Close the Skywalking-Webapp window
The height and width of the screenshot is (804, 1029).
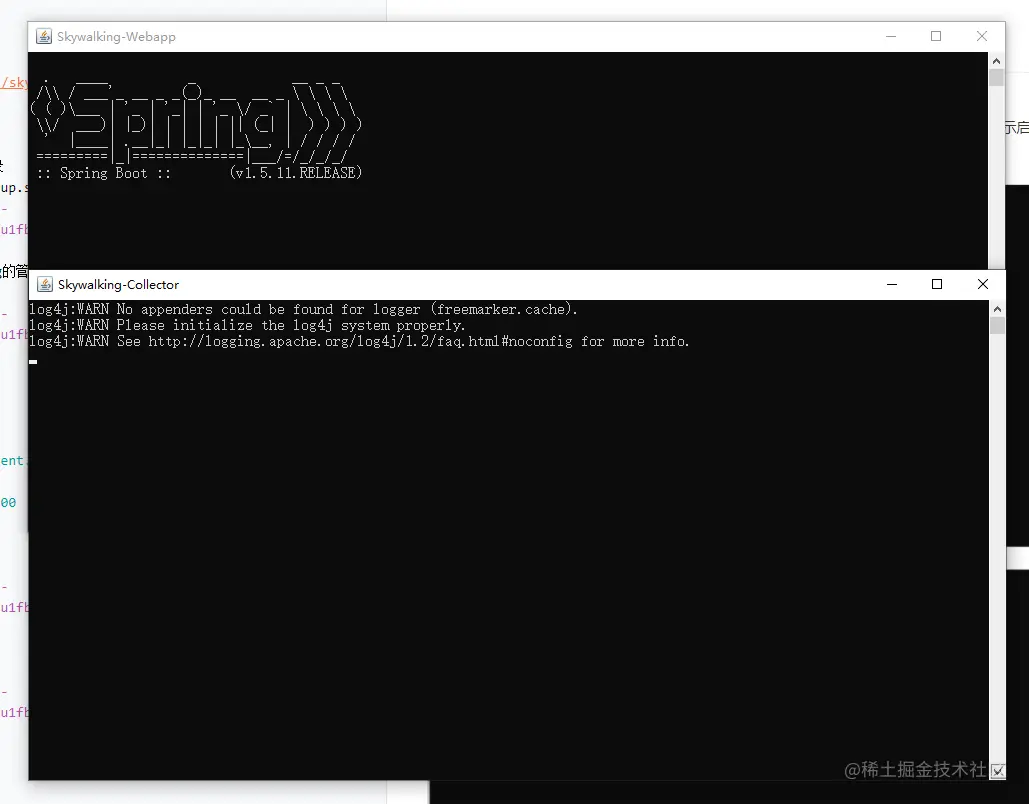[x=982, y=37]
